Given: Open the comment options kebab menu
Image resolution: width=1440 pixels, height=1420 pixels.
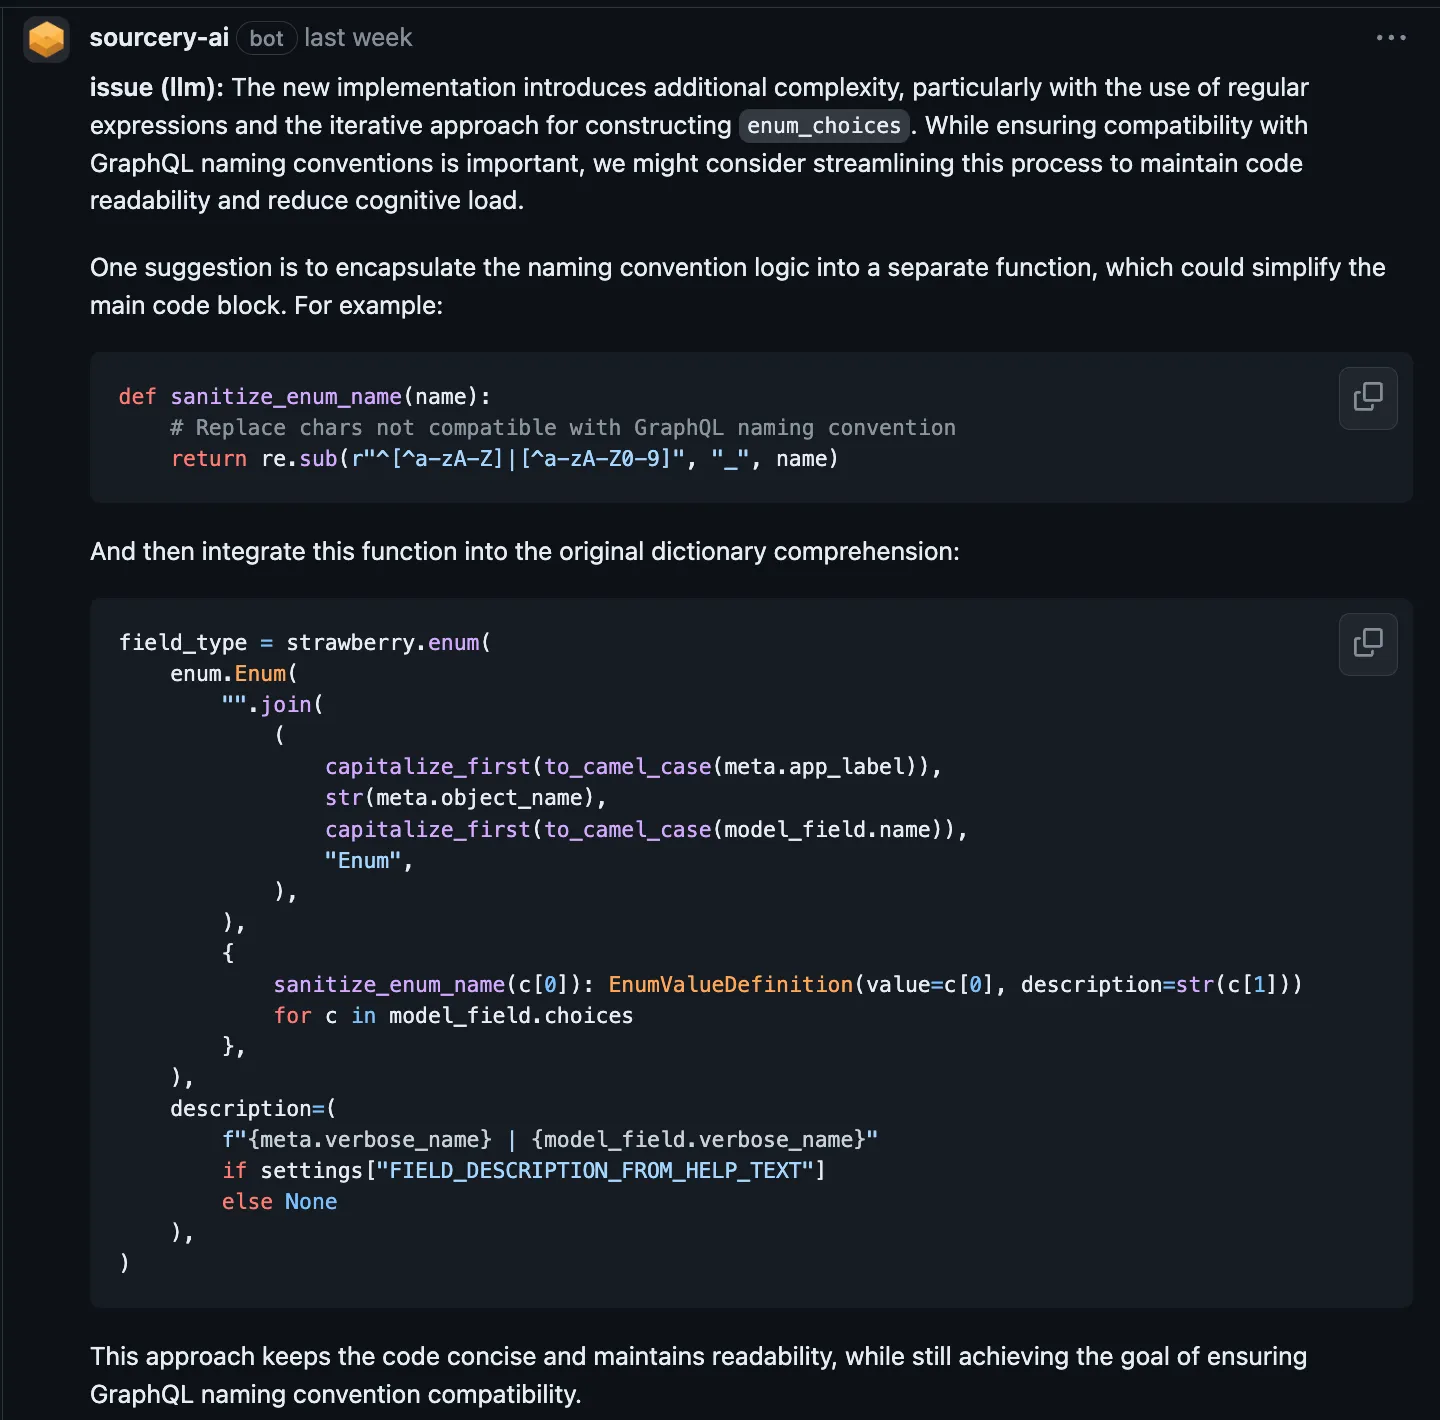Looking at the screenshot, I should tap(1391, 38).
